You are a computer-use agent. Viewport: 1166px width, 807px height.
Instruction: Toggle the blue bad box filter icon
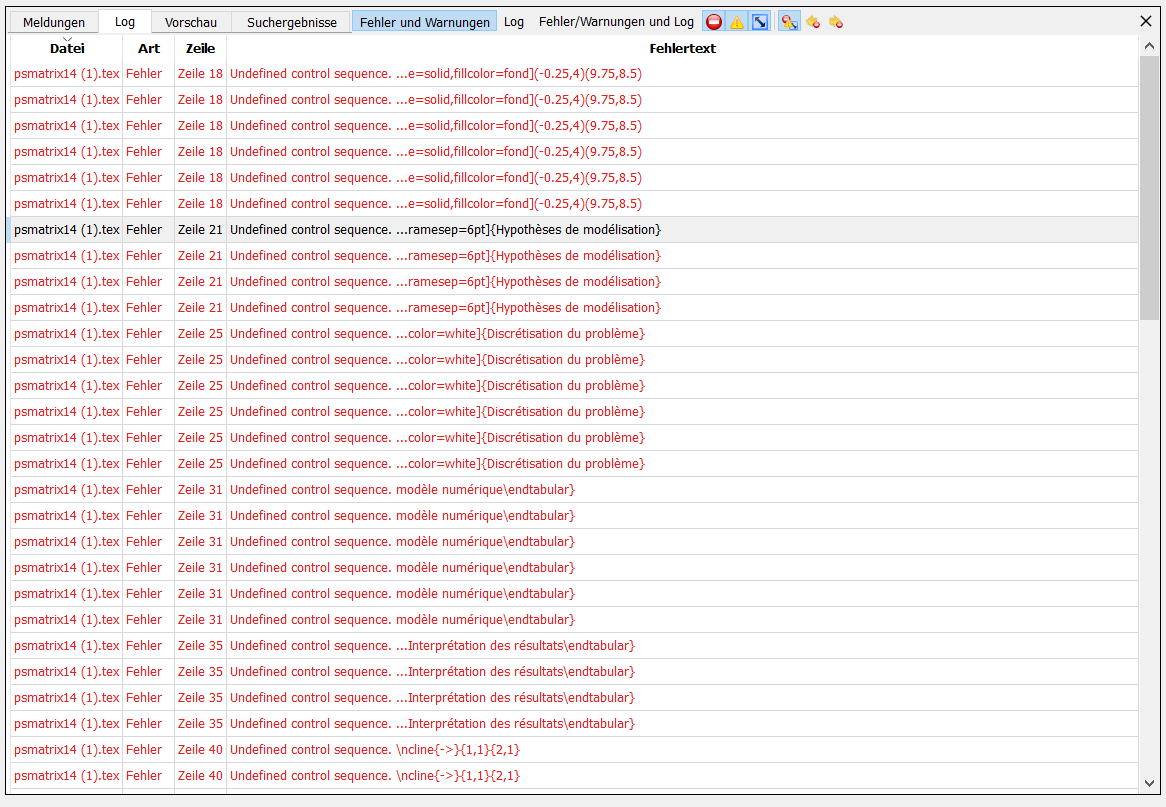pyautogui.click(x=760, y=22)
